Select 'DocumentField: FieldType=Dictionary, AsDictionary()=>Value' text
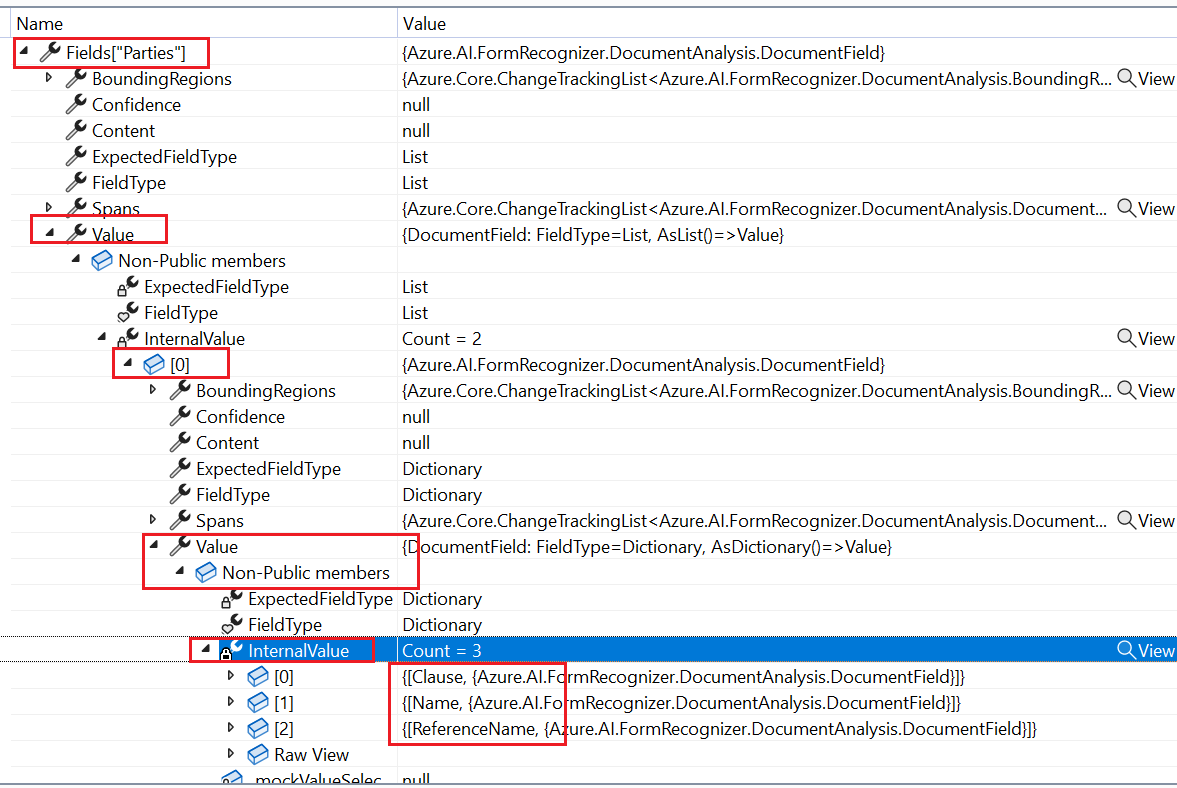The width and height of the screenshot is (1177, 788). 647,547
